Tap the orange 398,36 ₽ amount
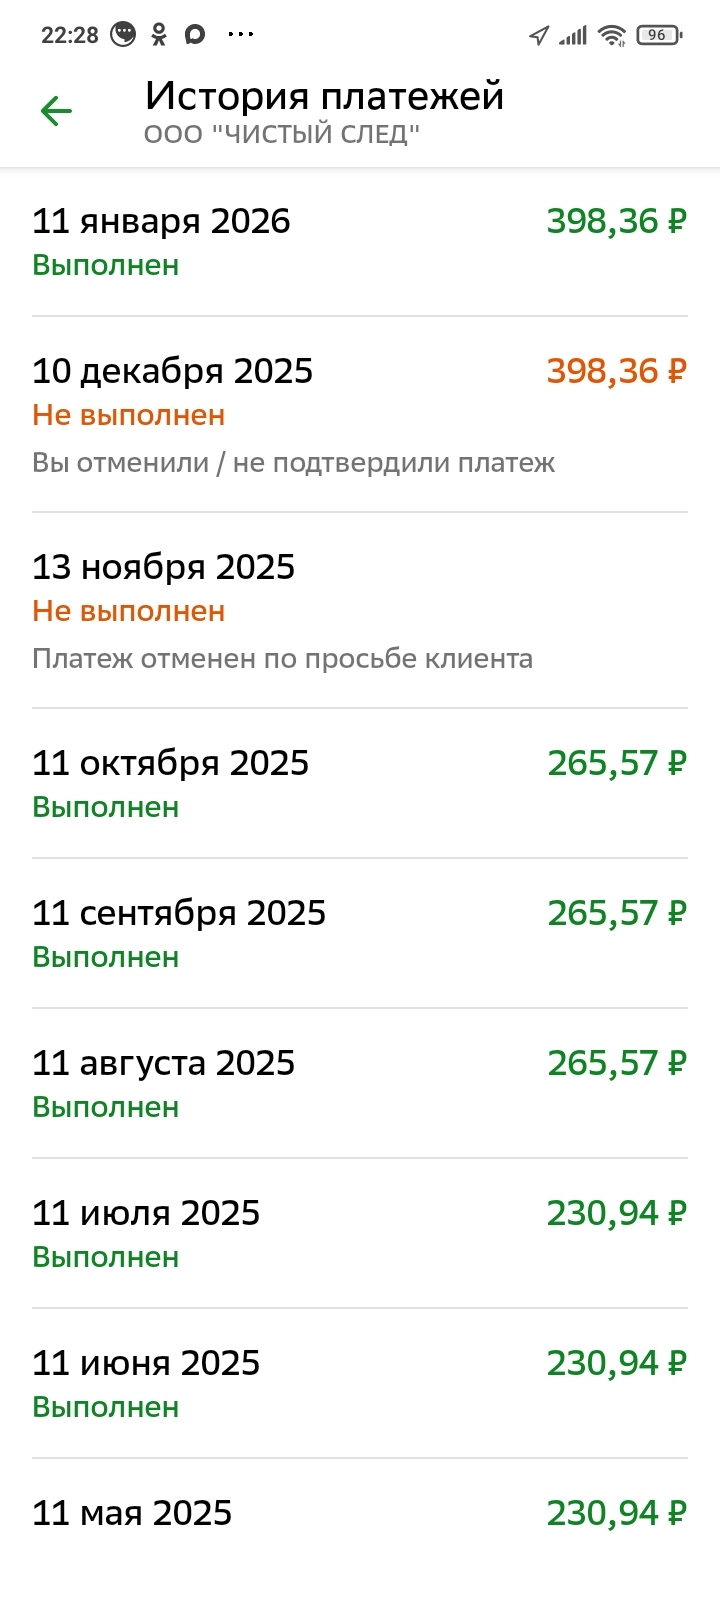720x1600 pixels. tap(616, 371)
